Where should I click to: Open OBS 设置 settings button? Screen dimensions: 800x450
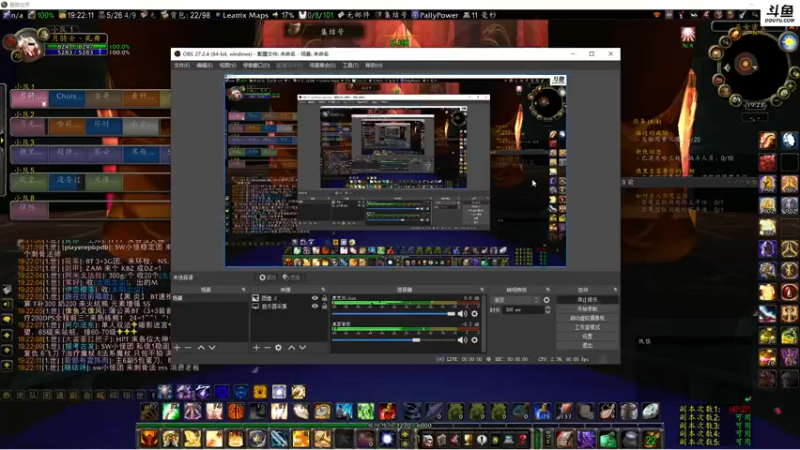(x=587, y=336)
